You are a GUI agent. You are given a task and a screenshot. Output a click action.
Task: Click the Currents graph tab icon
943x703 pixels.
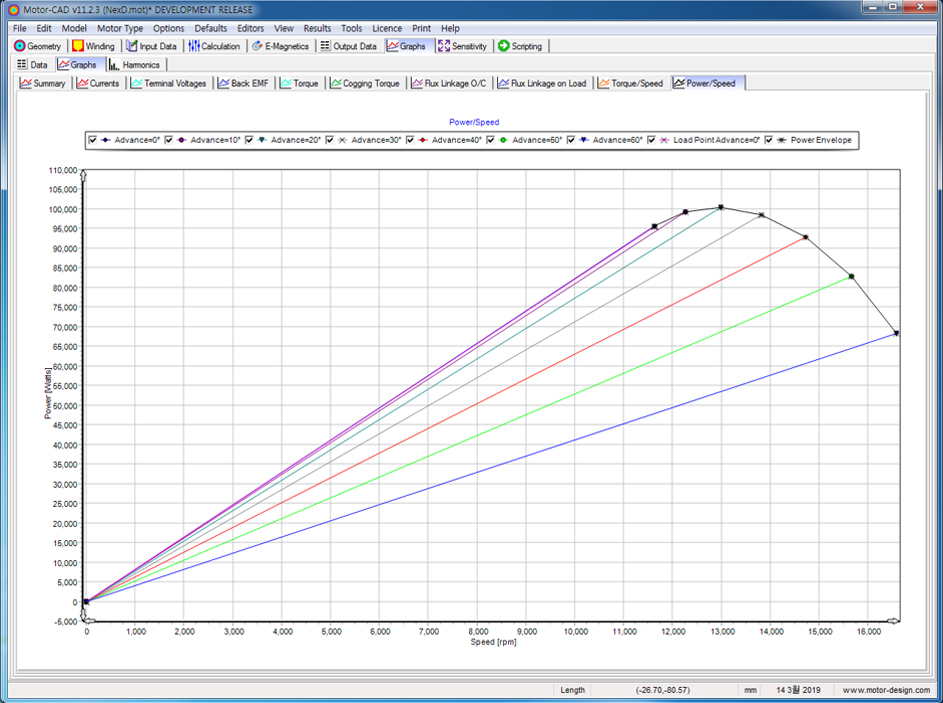tap(82, 83)
